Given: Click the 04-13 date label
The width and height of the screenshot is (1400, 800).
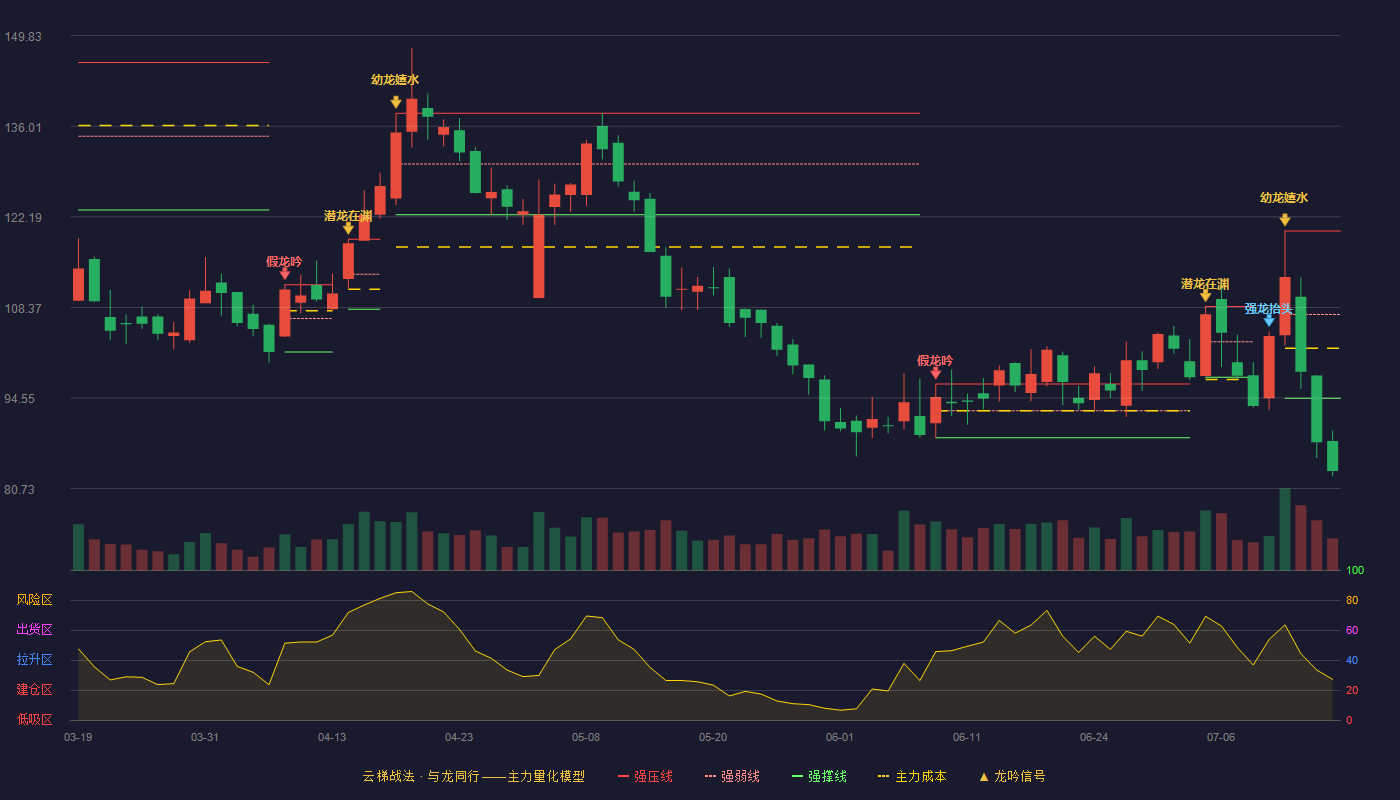Looking at the screenshot, I should [x=332, y=738].
